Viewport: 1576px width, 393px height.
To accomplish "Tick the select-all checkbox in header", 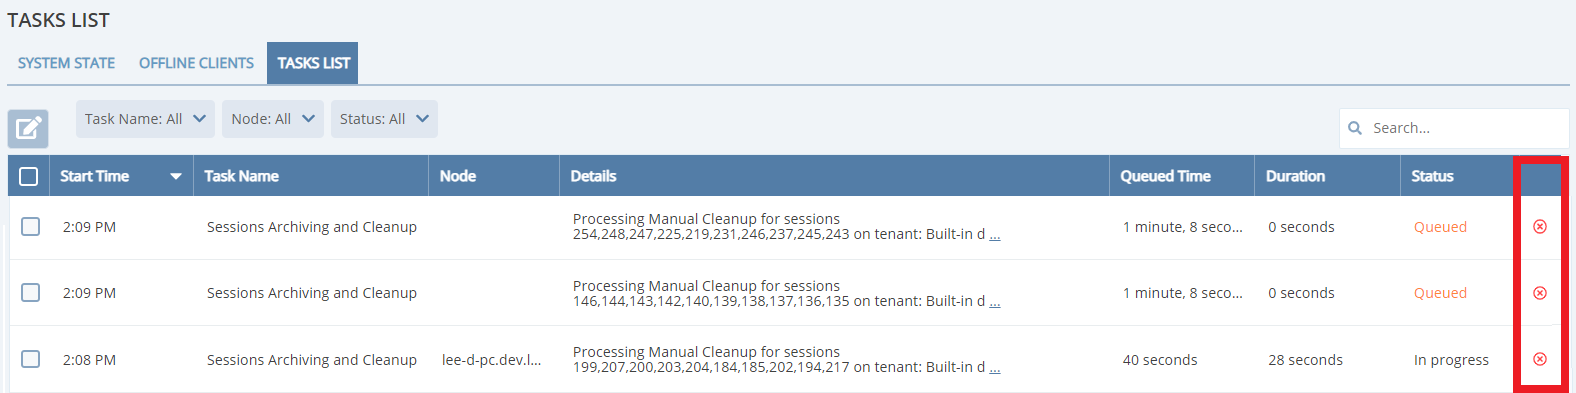I will click(29, 176).
